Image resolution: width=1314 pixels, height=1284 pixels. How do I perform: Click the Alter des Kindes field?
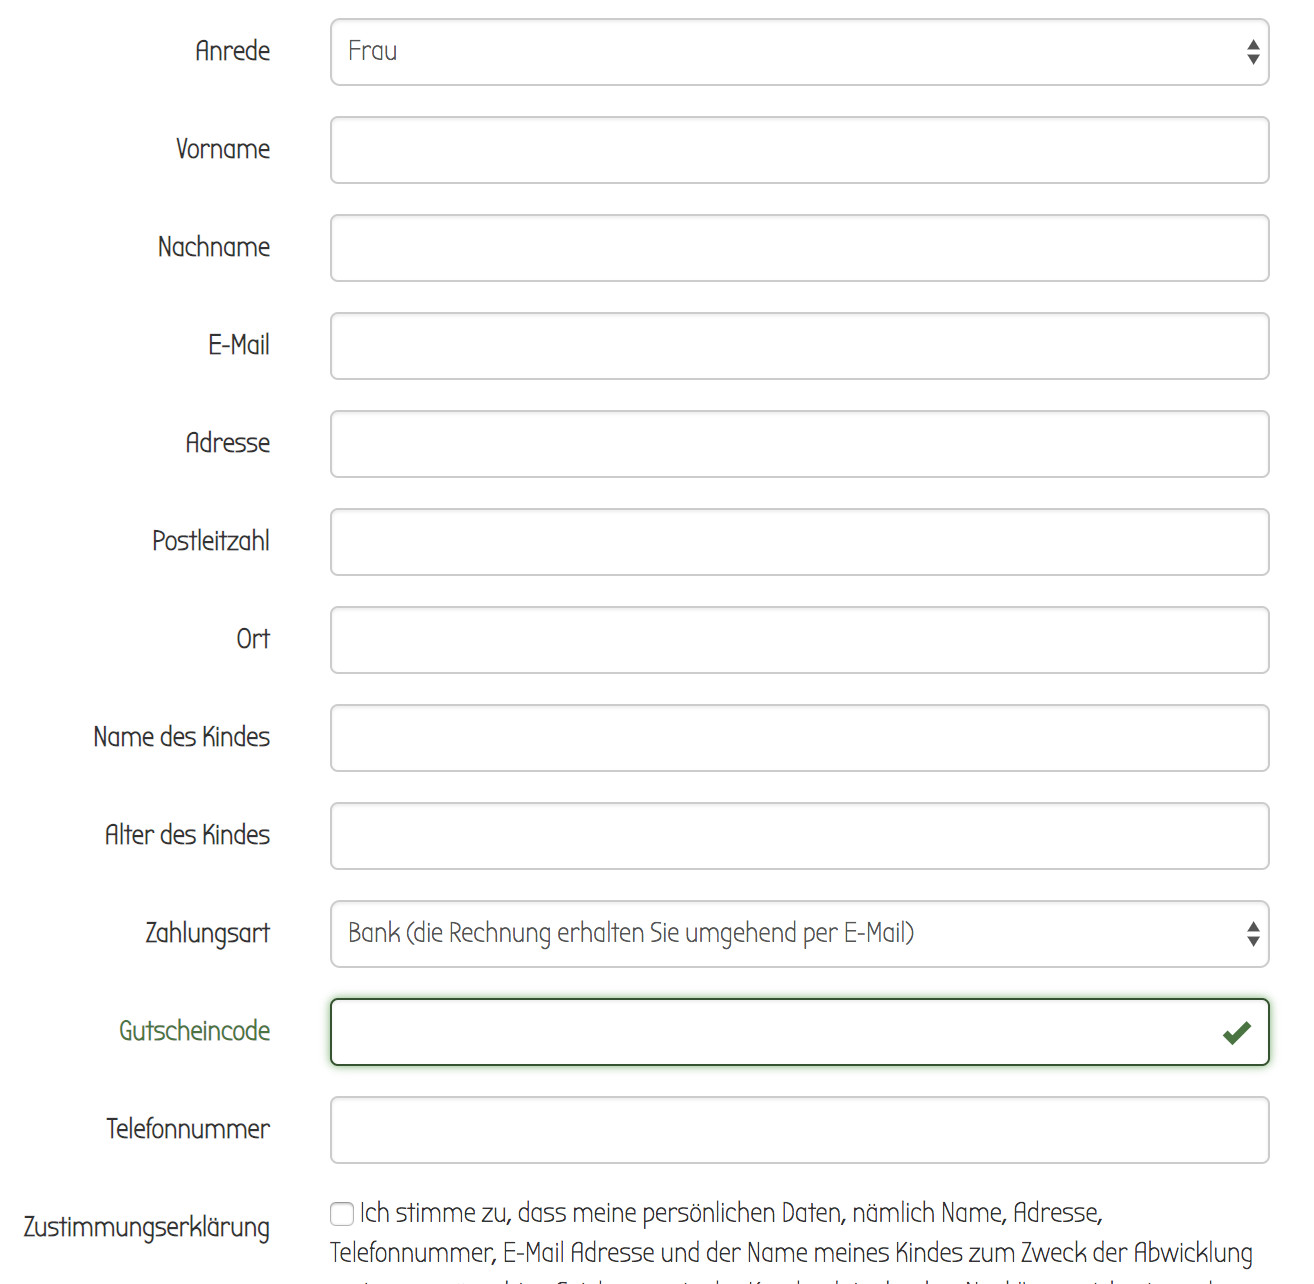(x=798, y=836)
